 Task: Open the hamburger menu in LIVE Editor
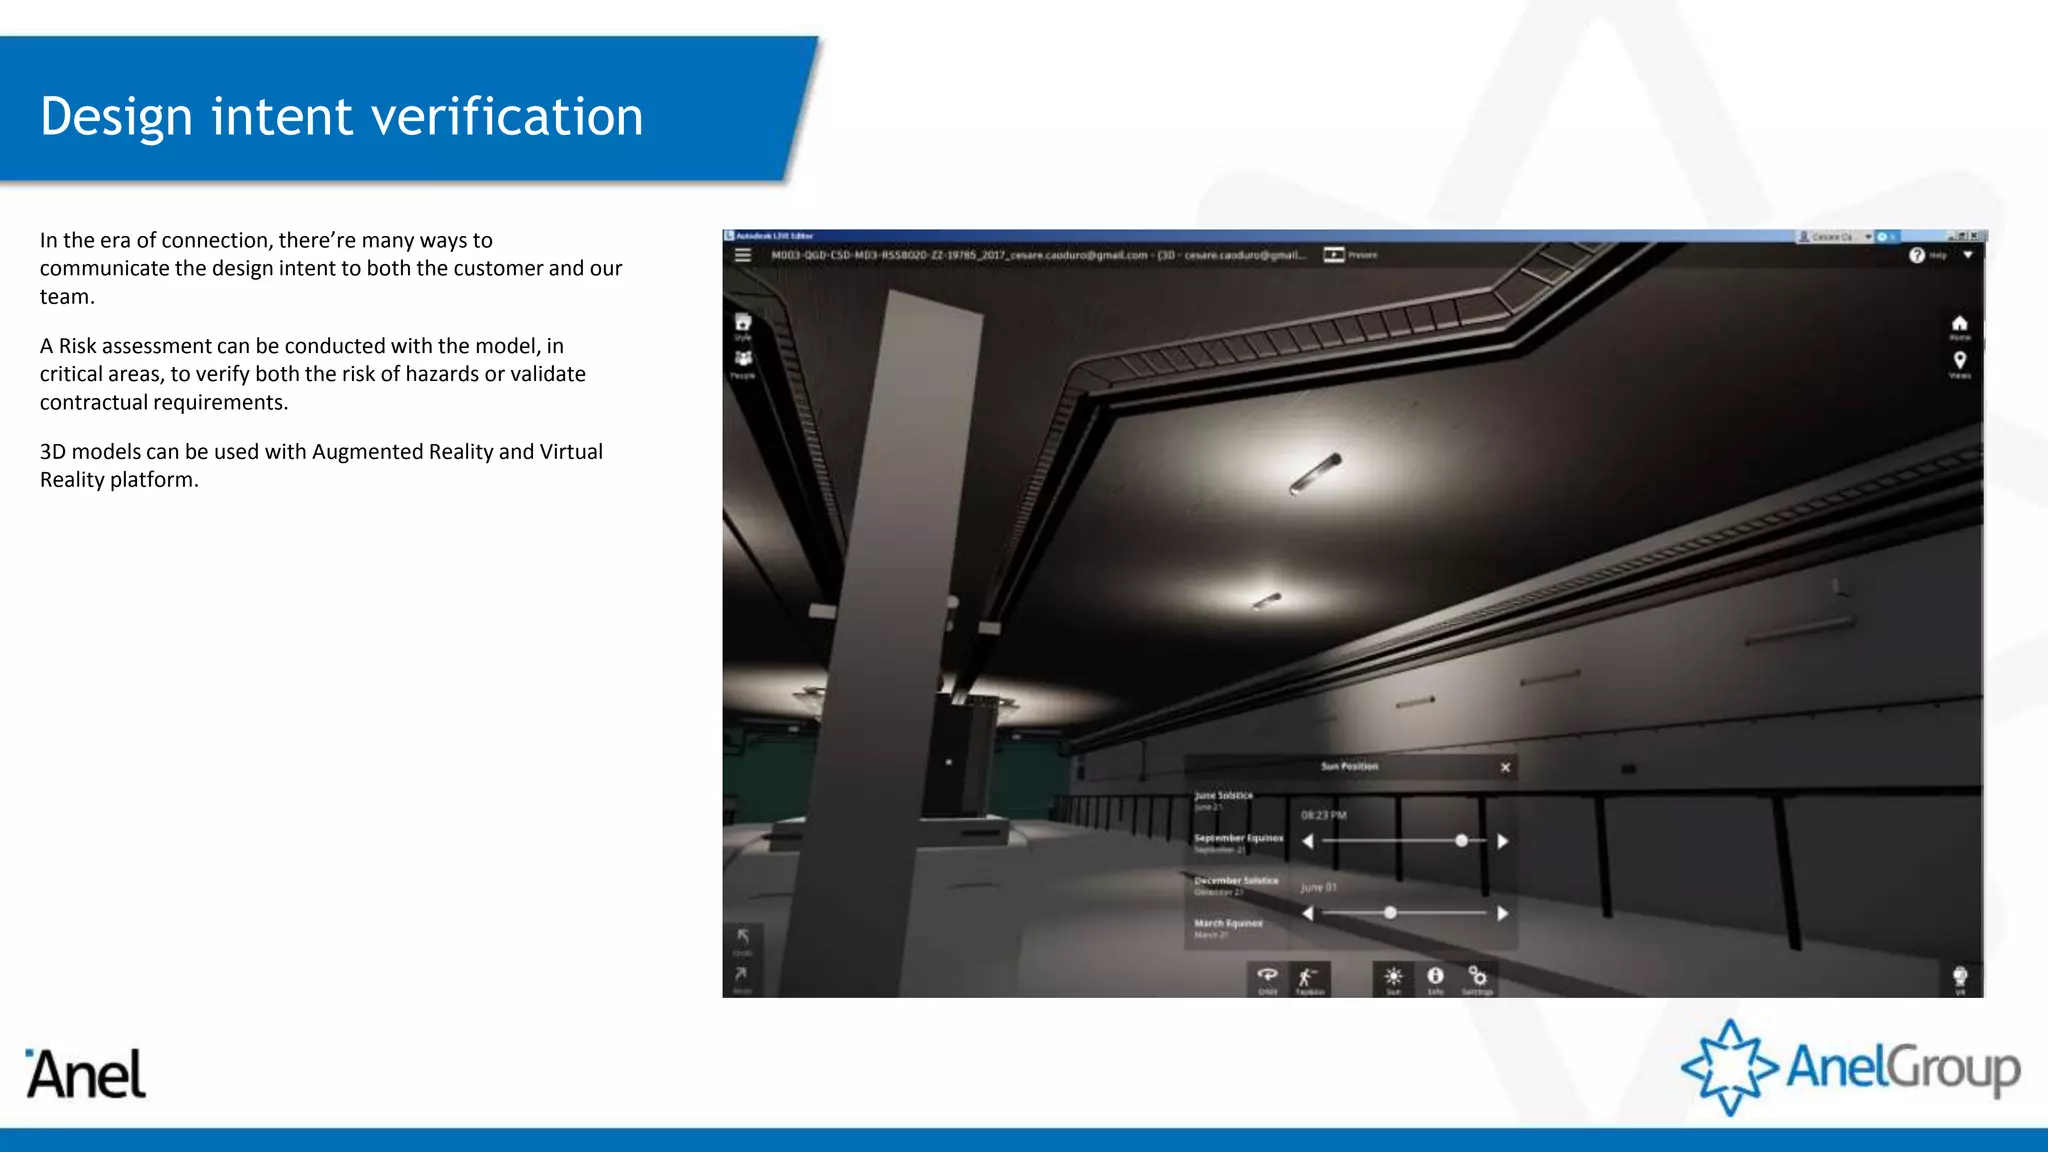743,255
